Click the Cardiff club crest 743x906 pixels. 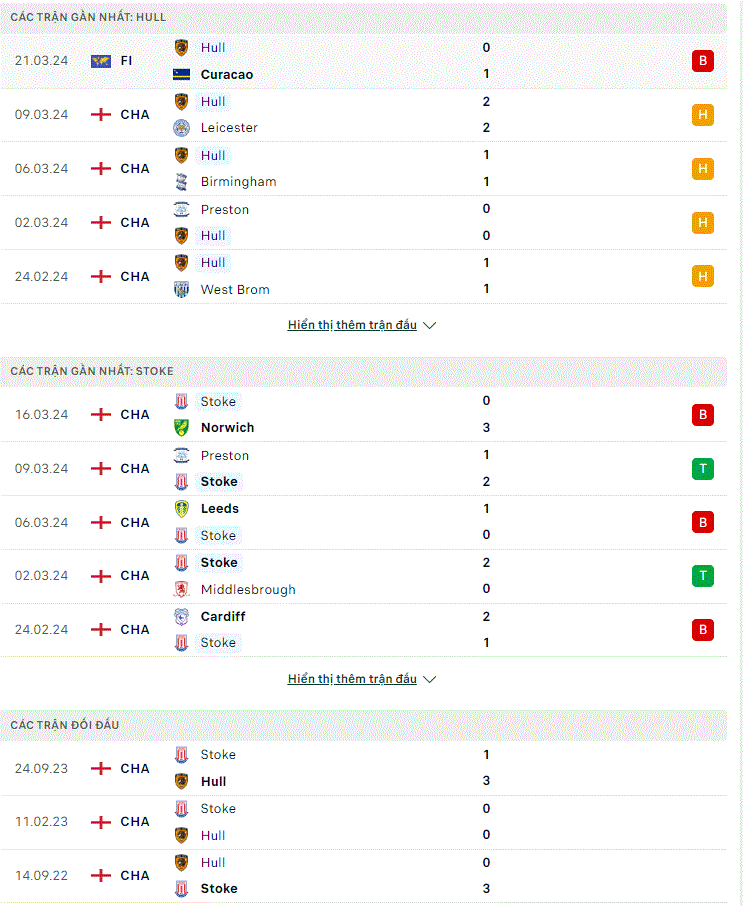tap(181, 617)
